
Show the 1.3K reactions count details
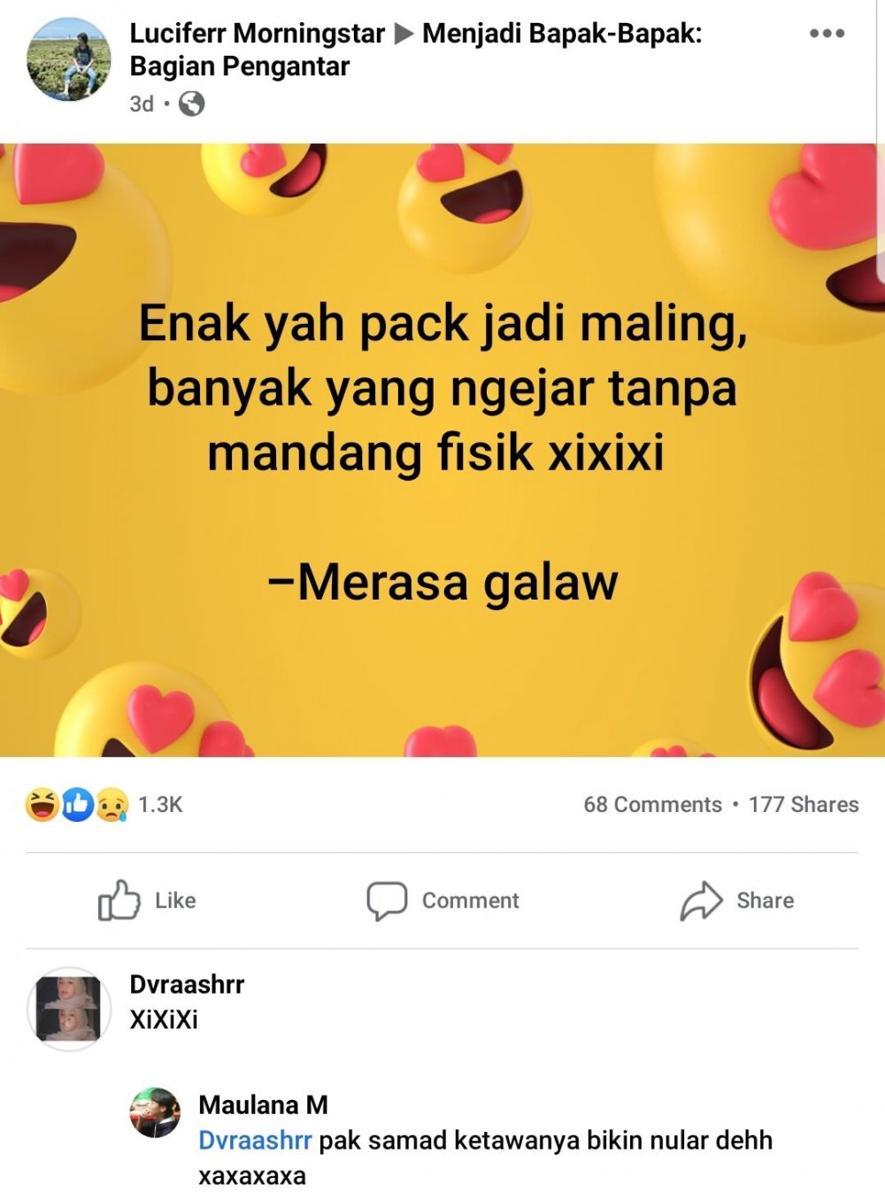click(160, 804)
